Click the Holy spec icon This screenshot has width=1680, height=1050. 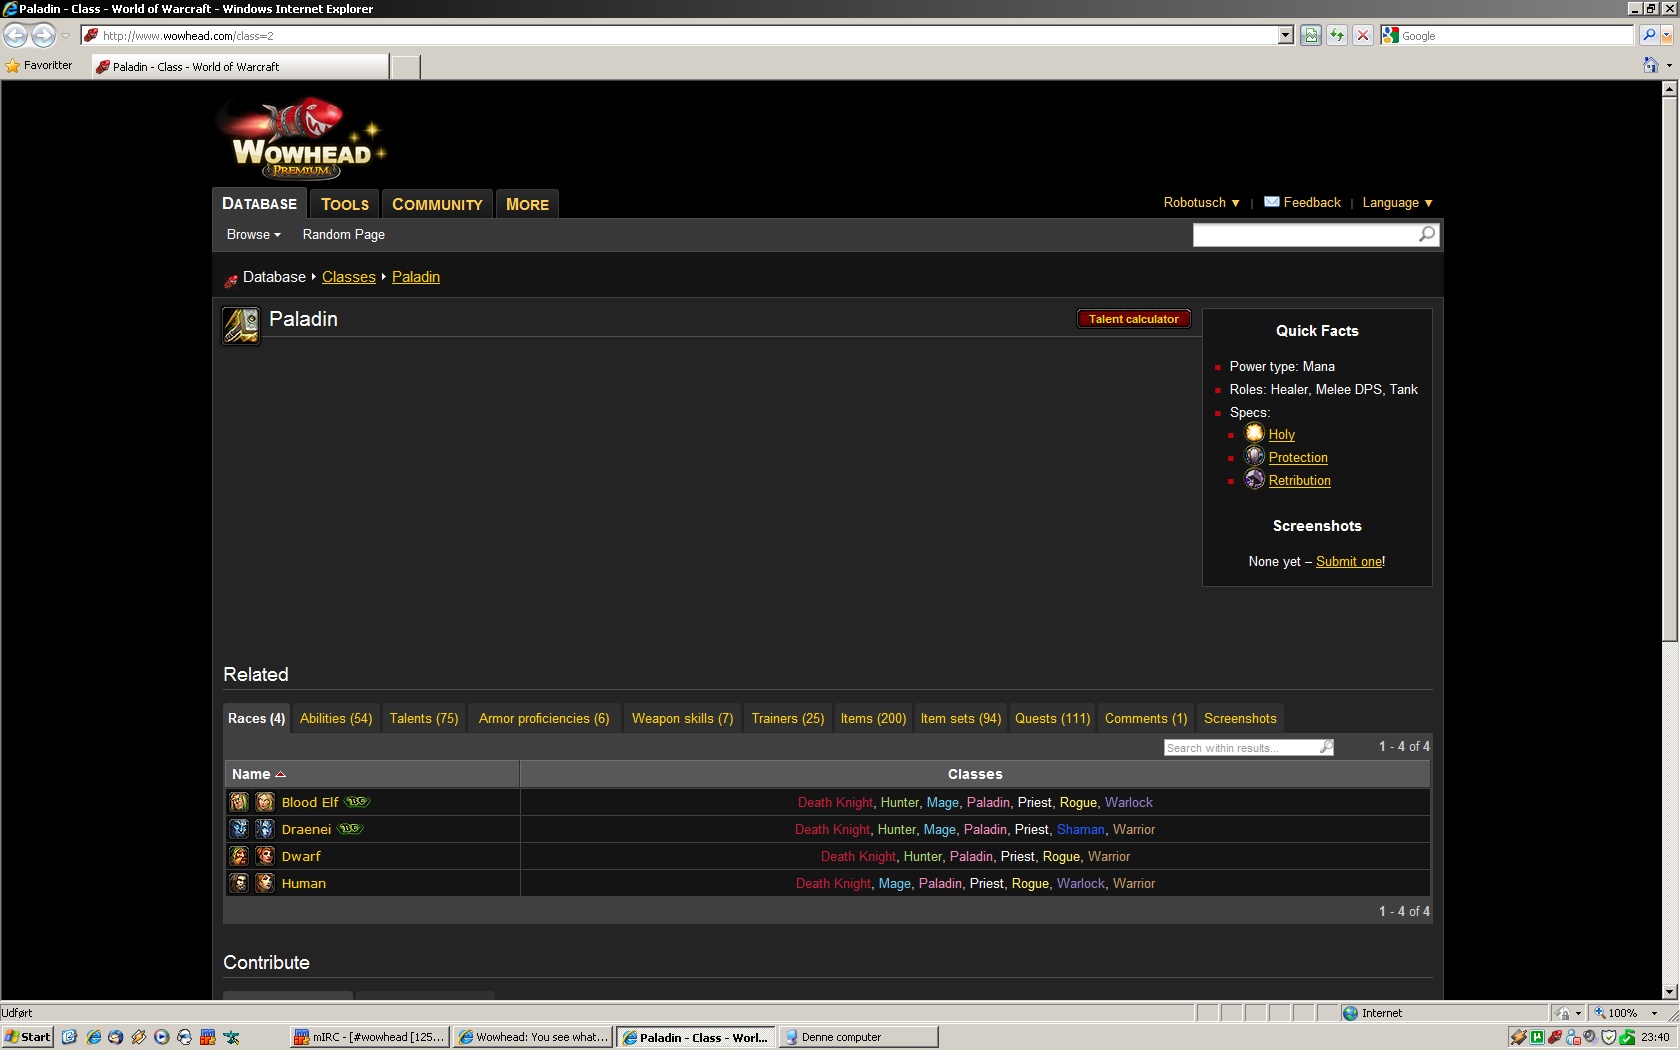1254,433
